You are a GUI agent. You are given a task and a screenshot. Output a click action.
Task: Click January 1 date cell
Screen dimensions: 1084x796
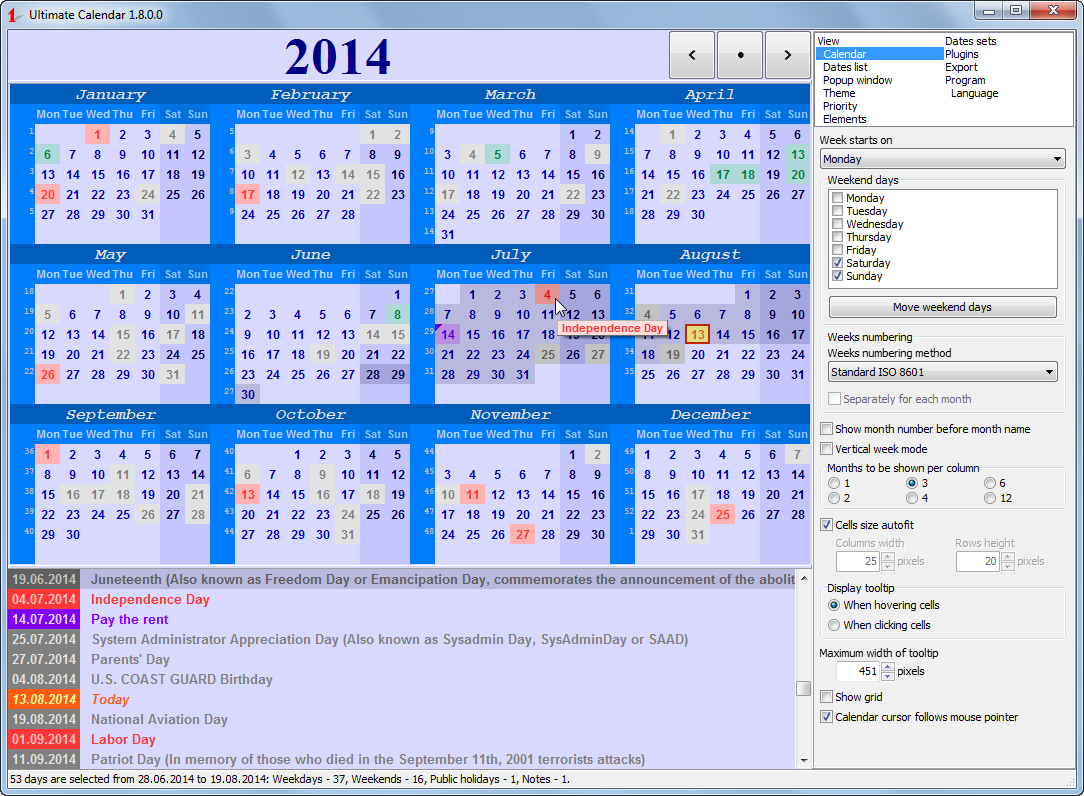[x=97, y=135]
